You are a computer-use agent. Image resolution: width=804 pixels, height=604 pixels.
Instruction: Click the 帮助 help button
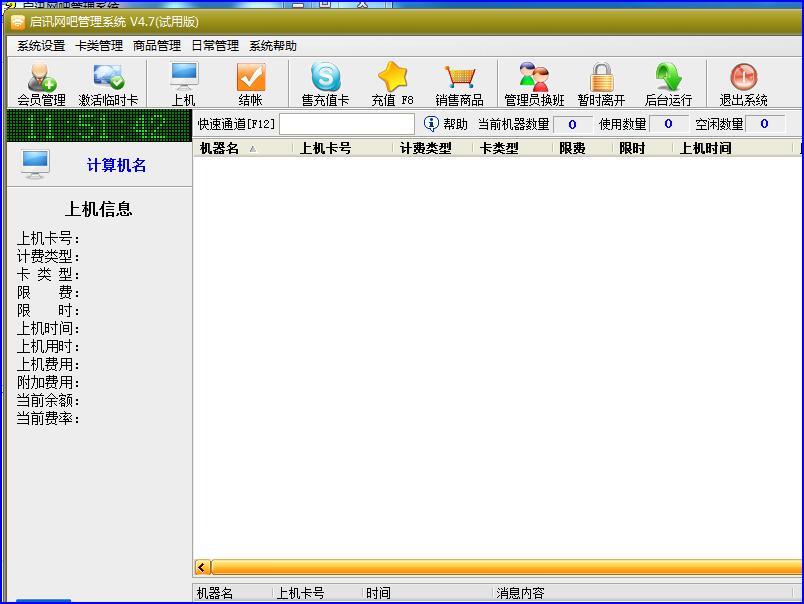pyautogui.click(x=444, y=124)
